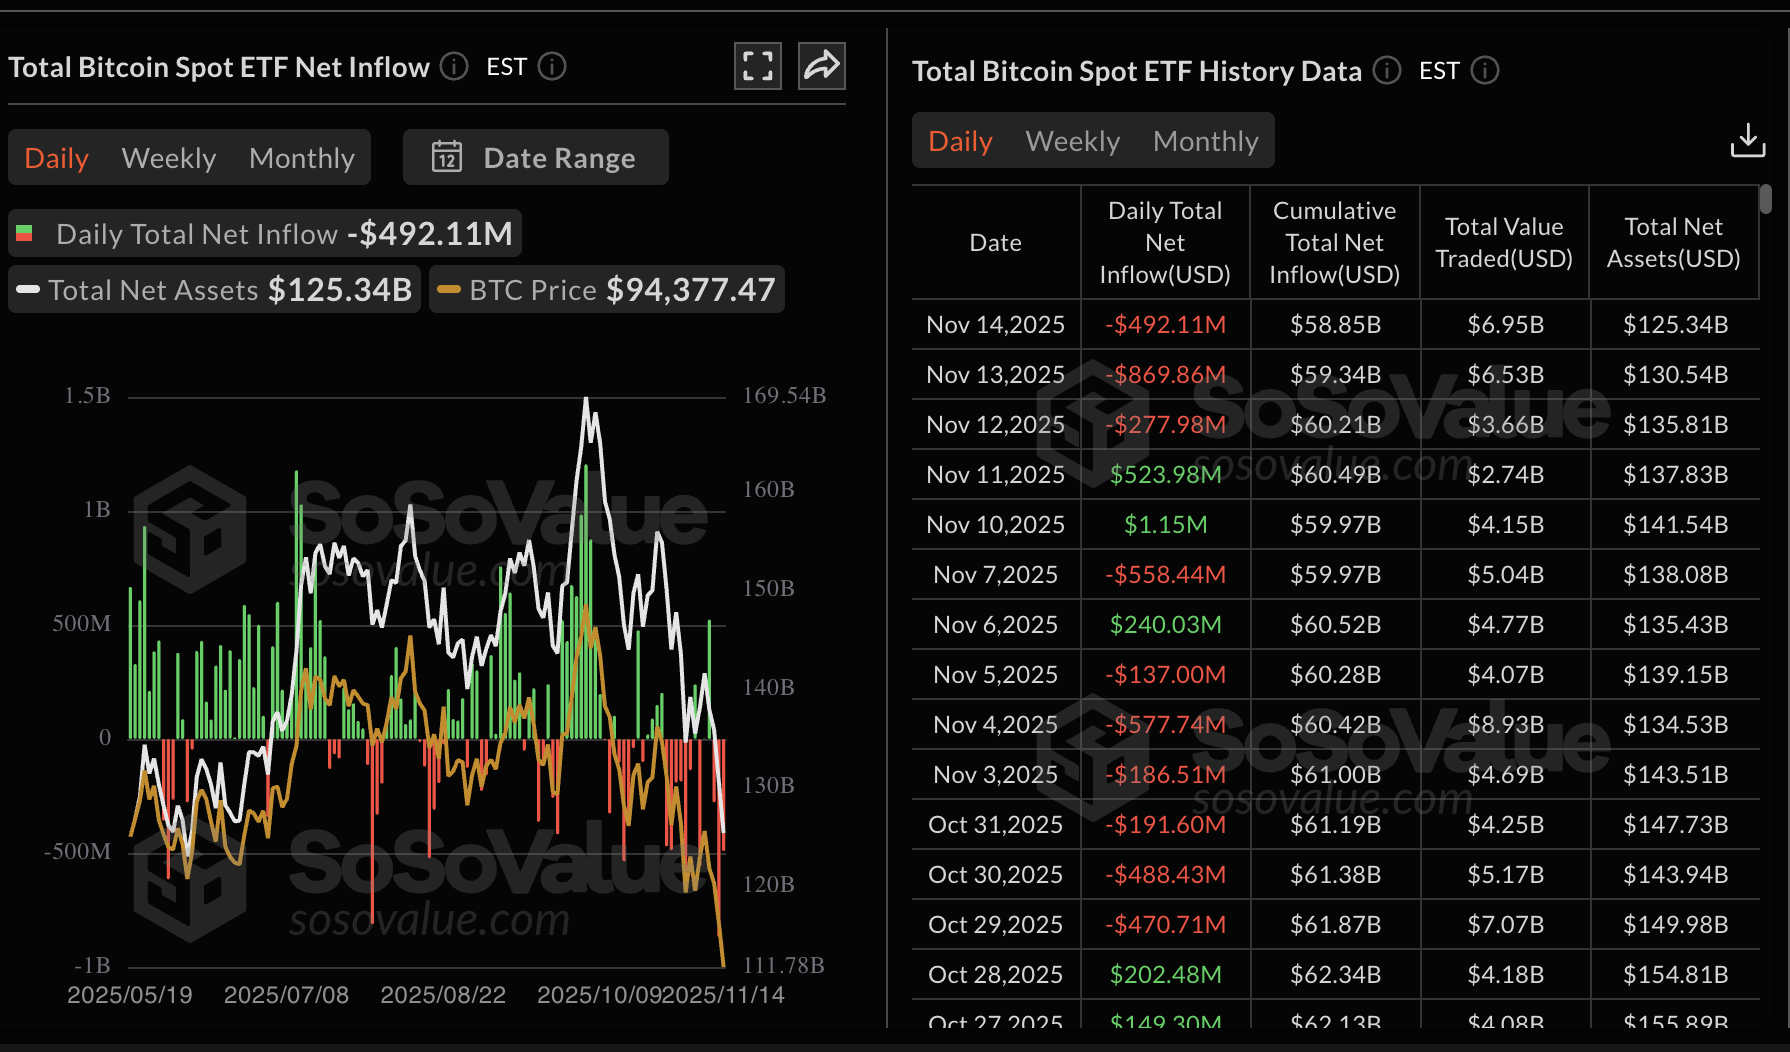Click the calendar icon in the Date Range button
The image size is (1790, 1052).
[449, 157]
